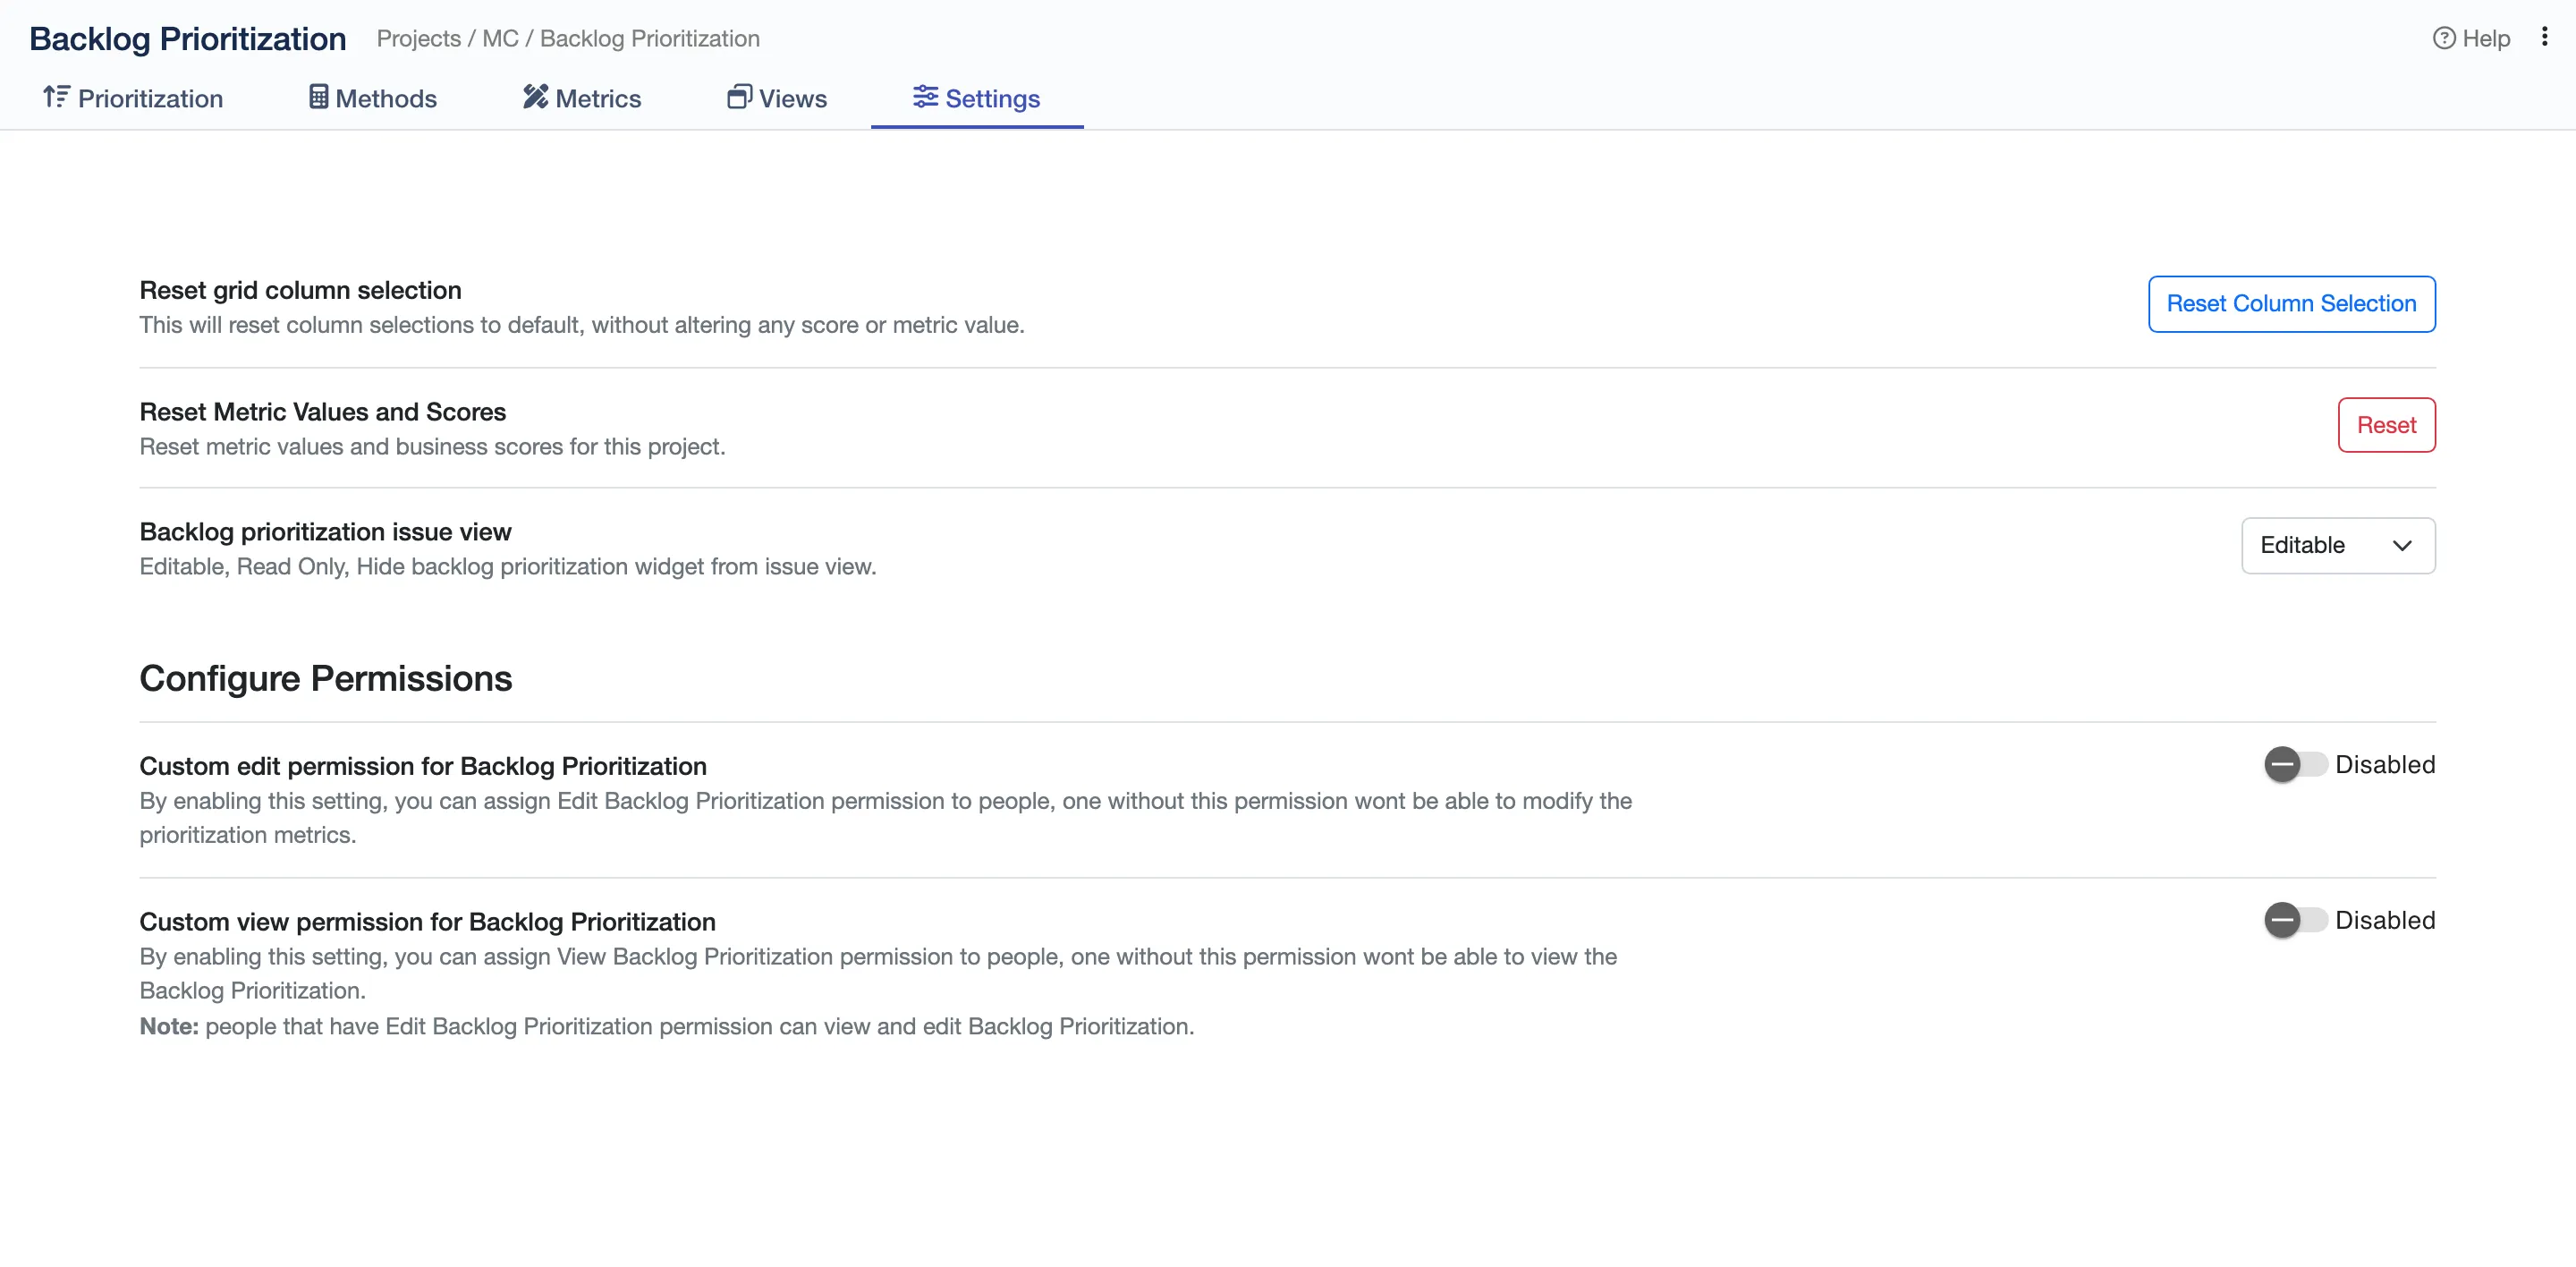Click the Methods calculator icon
This screenshot has height=1267, width=2576.
tap(318, 96)
